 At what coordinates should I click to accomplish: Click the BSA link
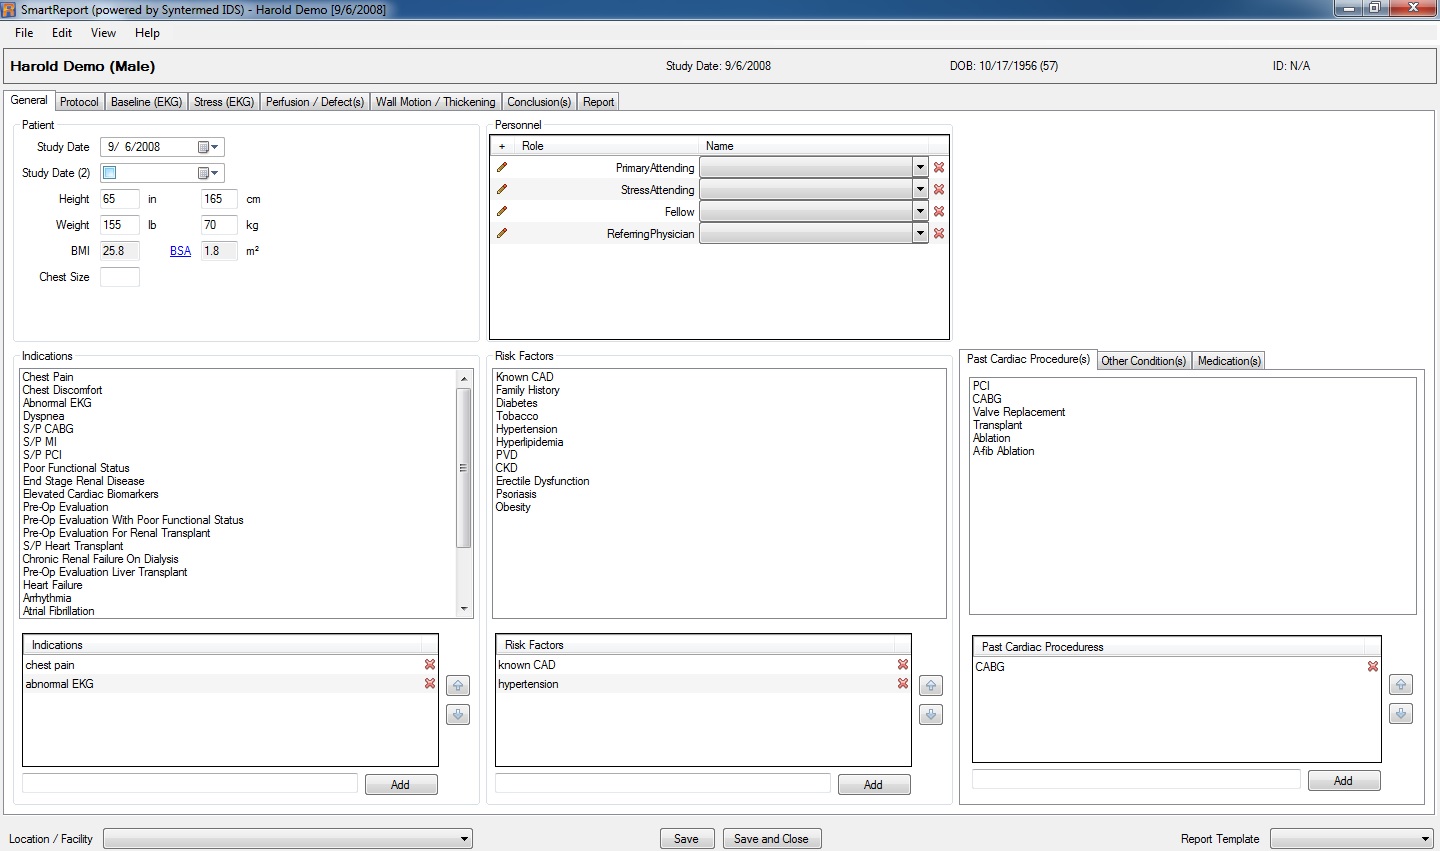[x=180, y=251]
